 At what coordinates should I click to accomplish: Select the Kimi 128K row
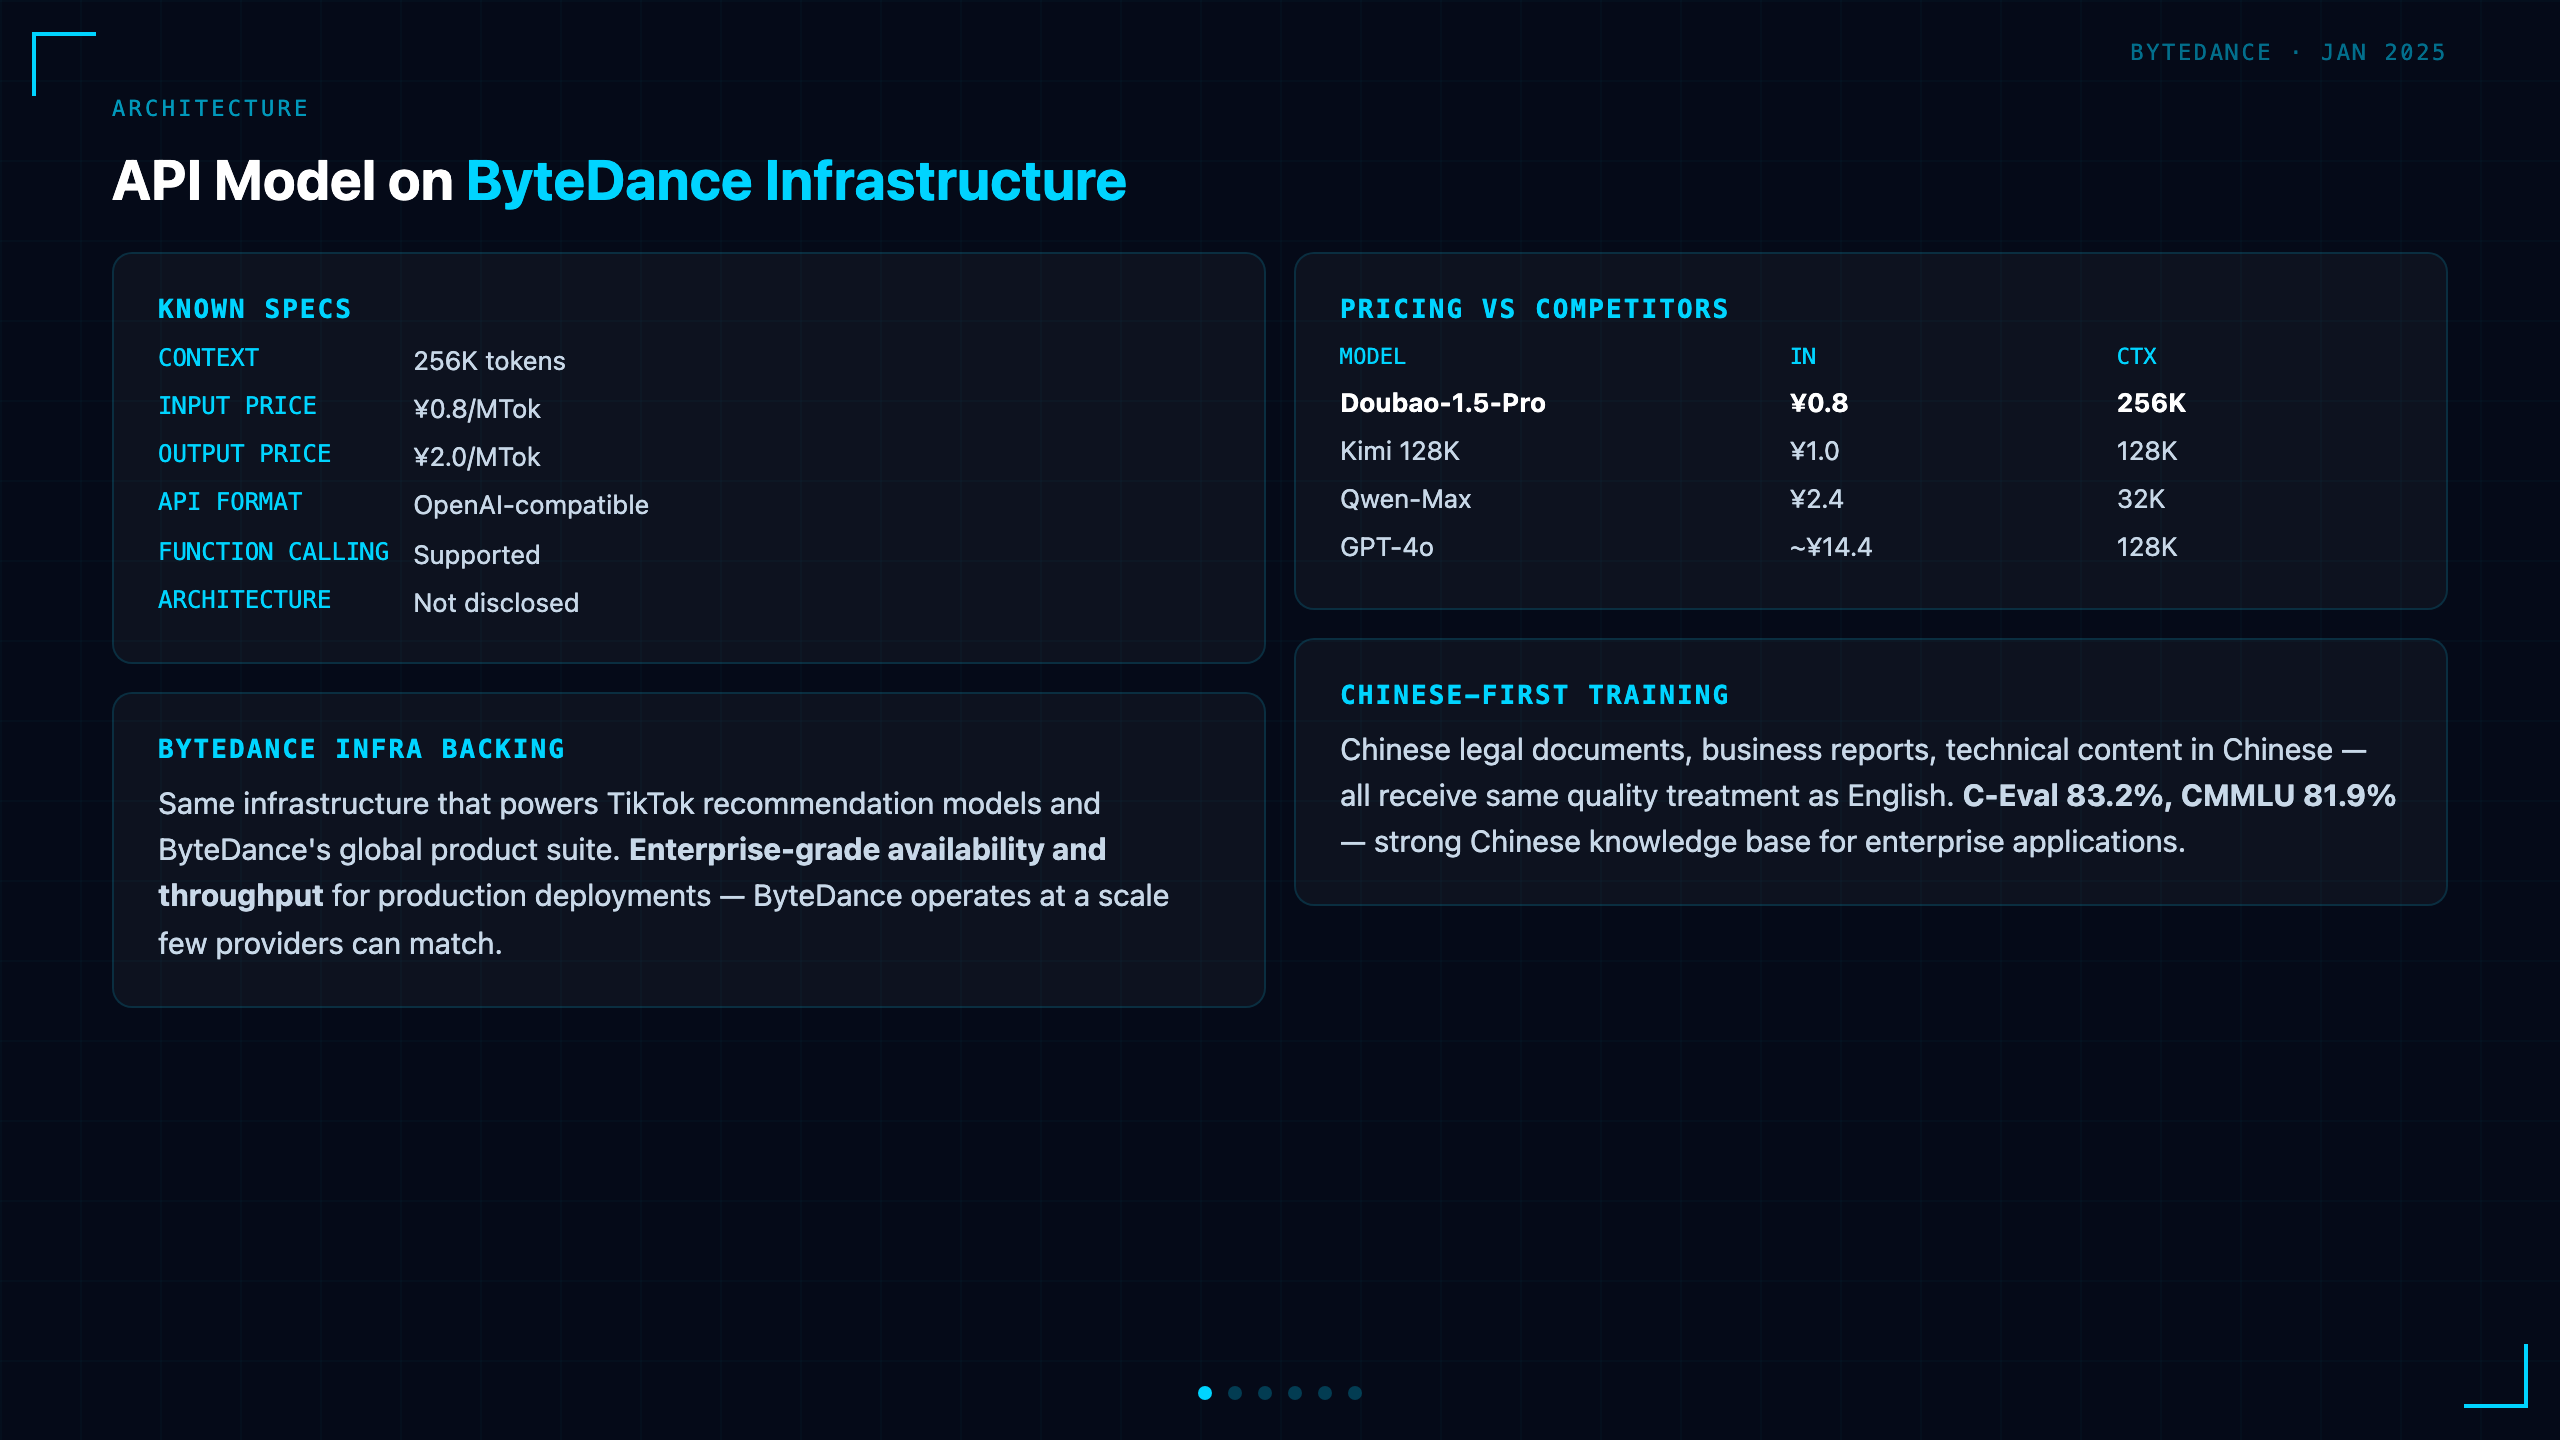pyautogui.click(x=1870, y=451)
